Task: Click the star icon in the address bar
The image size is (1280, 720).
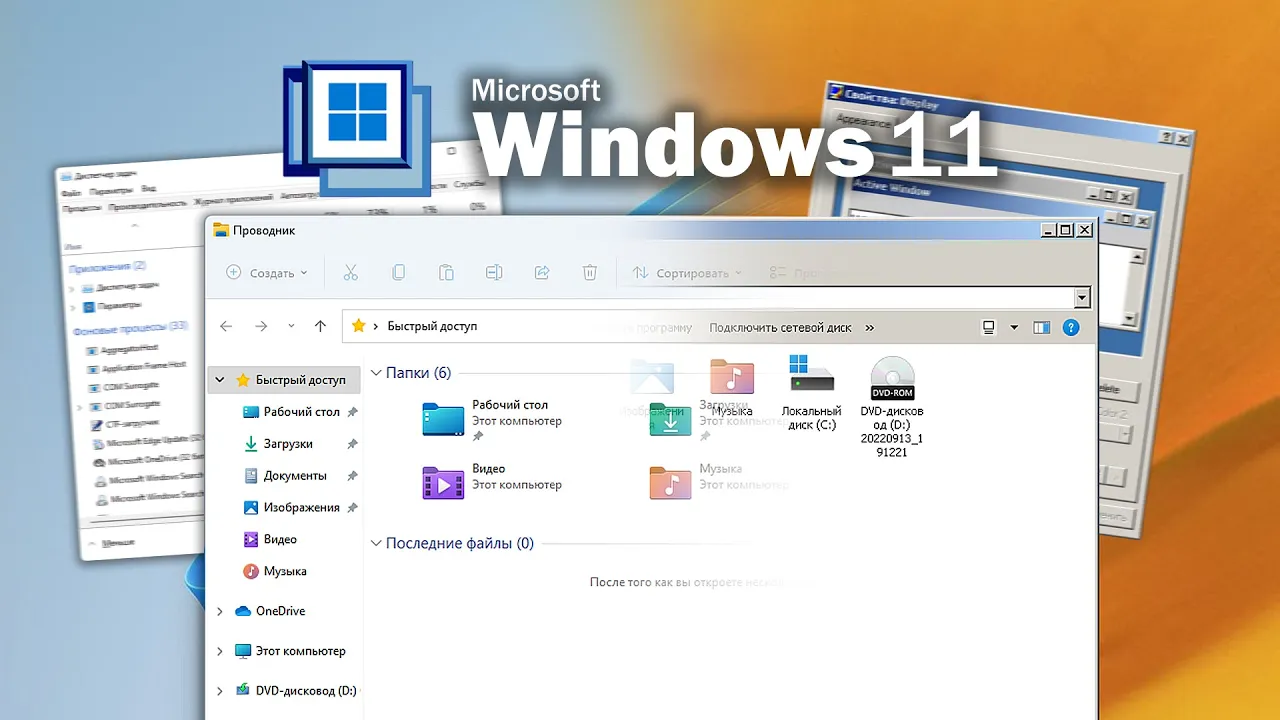Action: (x=359, y=326)
